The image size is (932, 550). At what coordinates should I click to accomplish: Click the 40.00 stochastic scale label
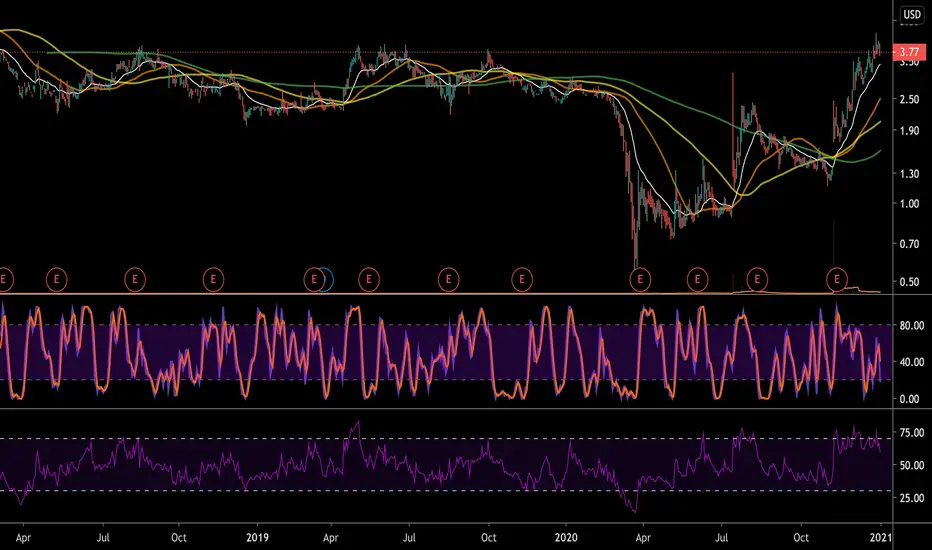[912, 362]
